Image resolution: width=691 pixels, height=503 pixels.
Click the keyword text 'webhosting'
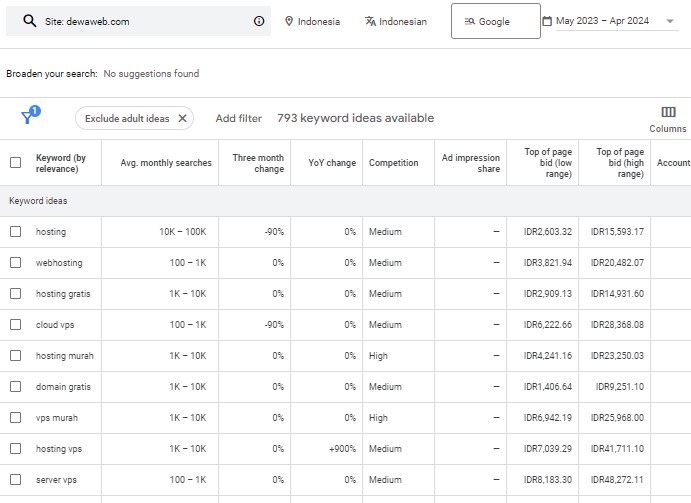coord(59,263)
